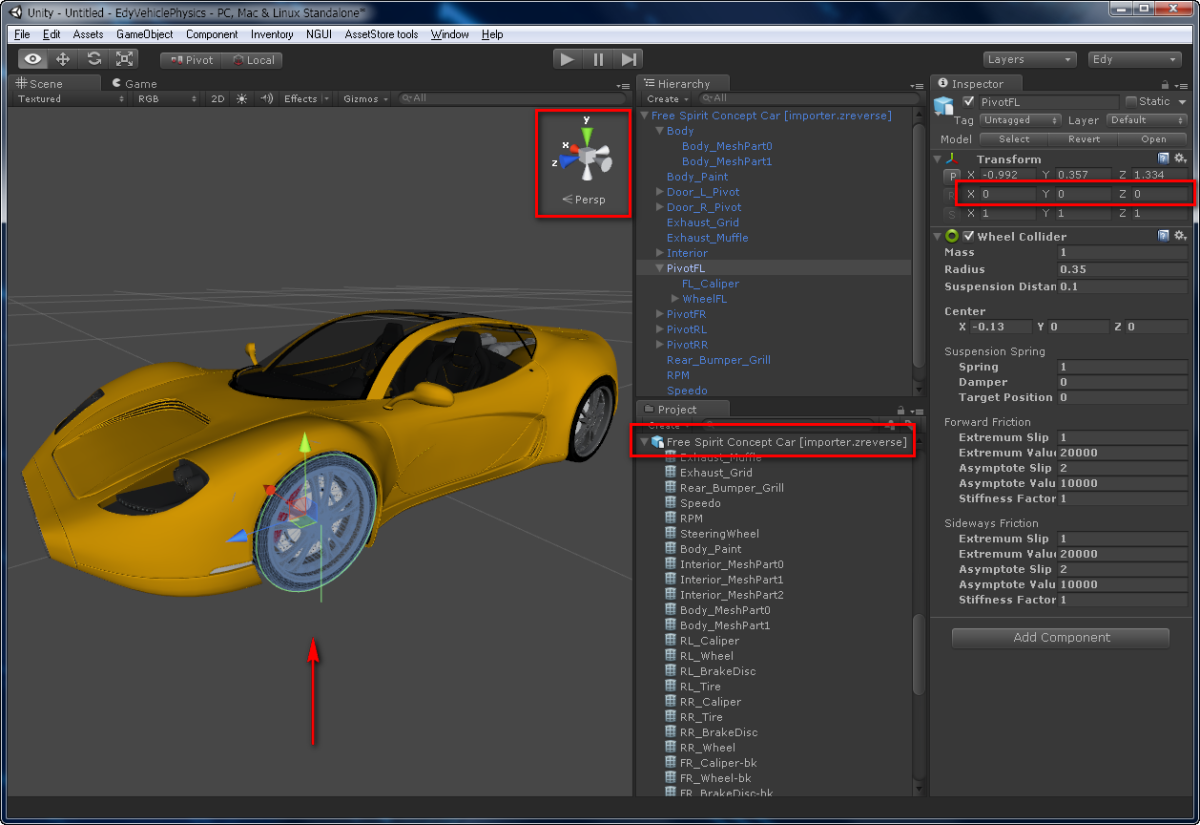Toggle the Wheel Collider enabled checkbox
The image size is (1200, 825).
(968, 237)
